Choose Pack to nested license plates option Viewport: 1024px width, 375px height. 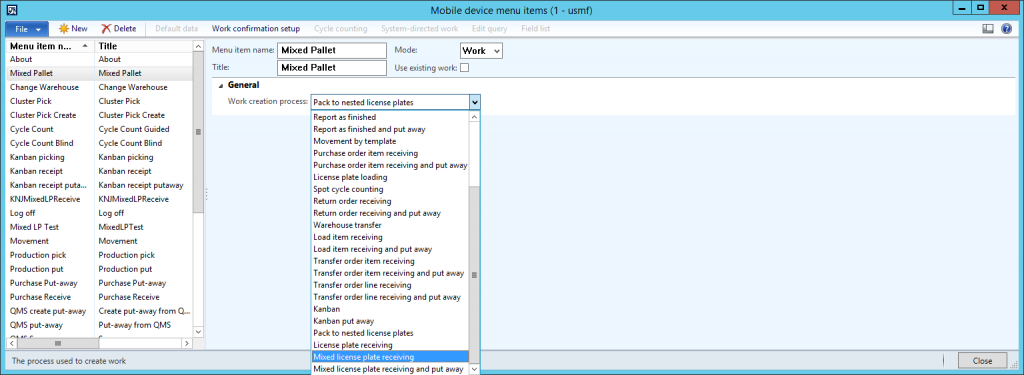pos(390,333)
